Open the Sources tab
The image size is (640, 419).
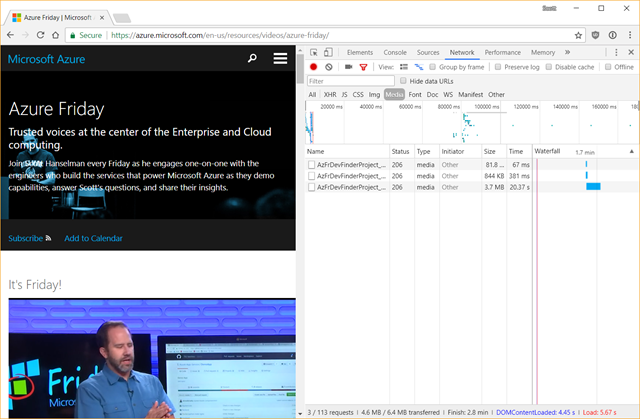(428, 52)
